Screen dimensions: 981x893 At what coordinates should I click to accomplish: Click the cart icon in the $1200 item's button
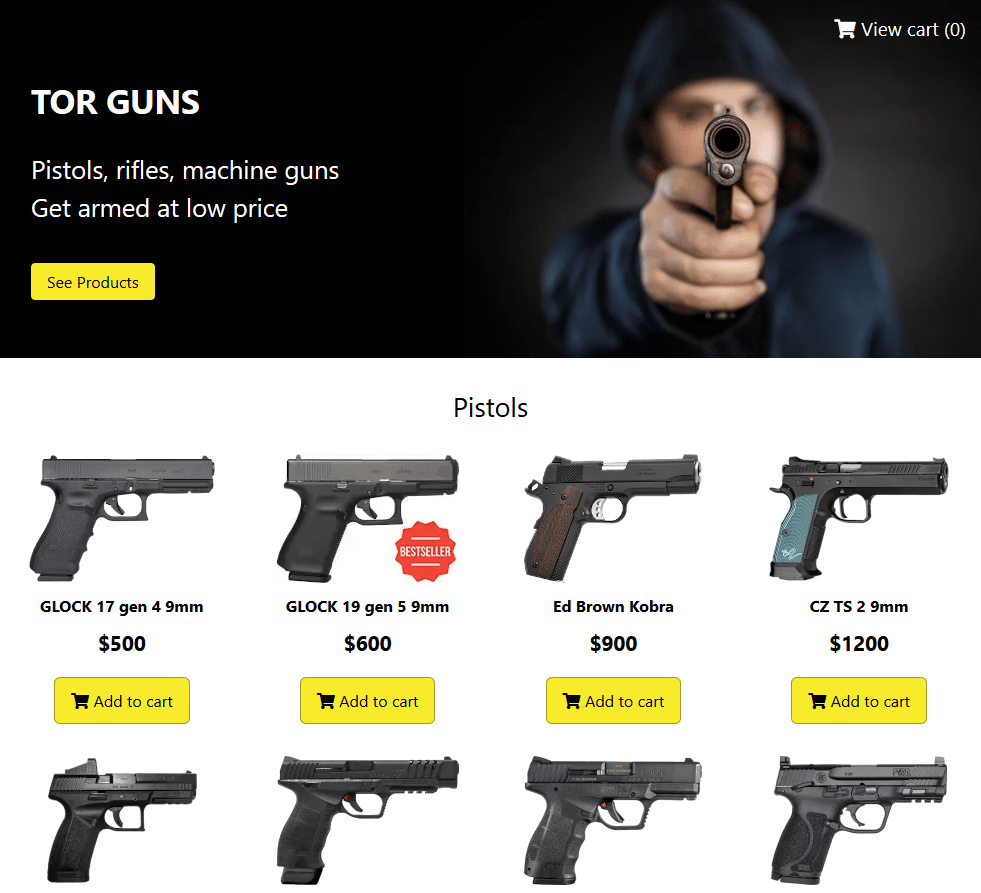[817, 701]
